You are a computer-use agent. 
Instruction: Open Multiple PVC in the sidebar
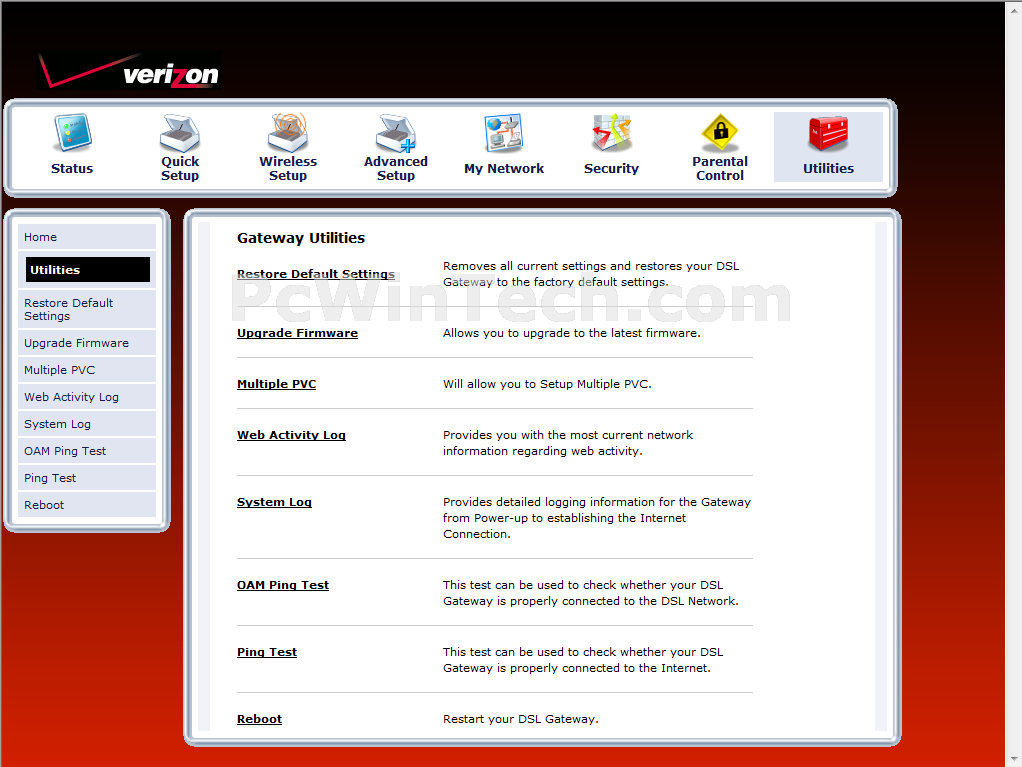click(x=87, y=370)
